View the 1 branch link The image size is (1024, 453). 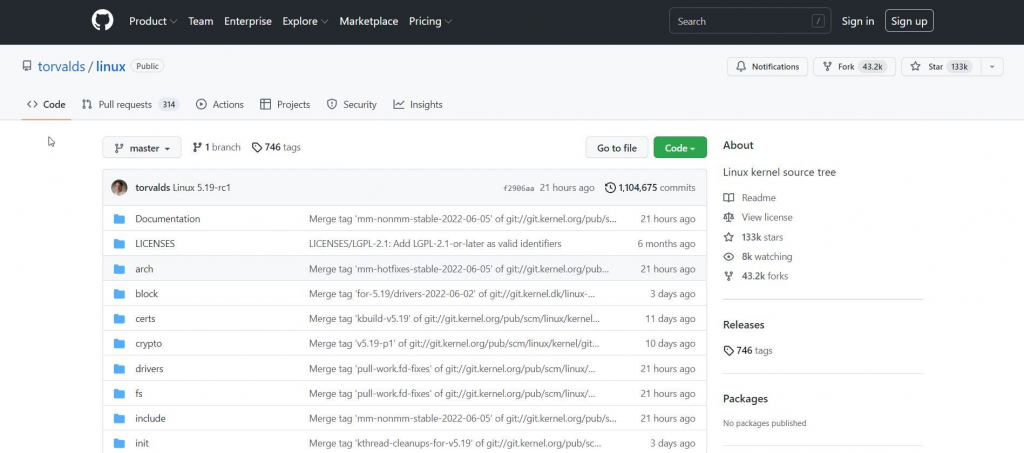coord(216,148)
